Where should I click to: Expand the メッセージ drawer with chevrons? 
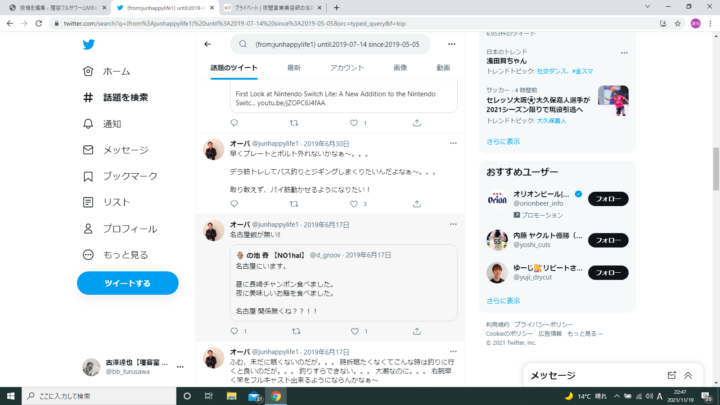[x=688, y=375]
